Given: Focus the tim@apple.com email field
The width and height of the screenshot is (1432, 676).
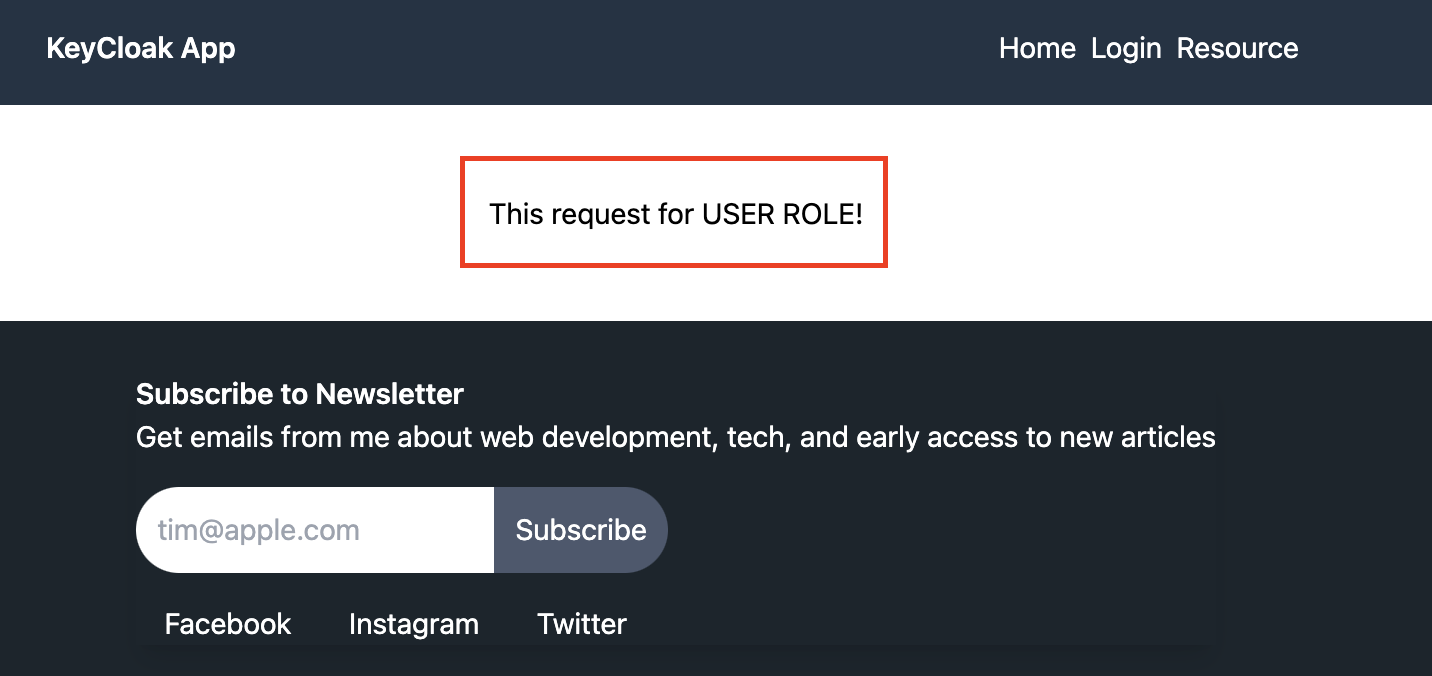Looking at the screenshot, I should click(315, 530).
